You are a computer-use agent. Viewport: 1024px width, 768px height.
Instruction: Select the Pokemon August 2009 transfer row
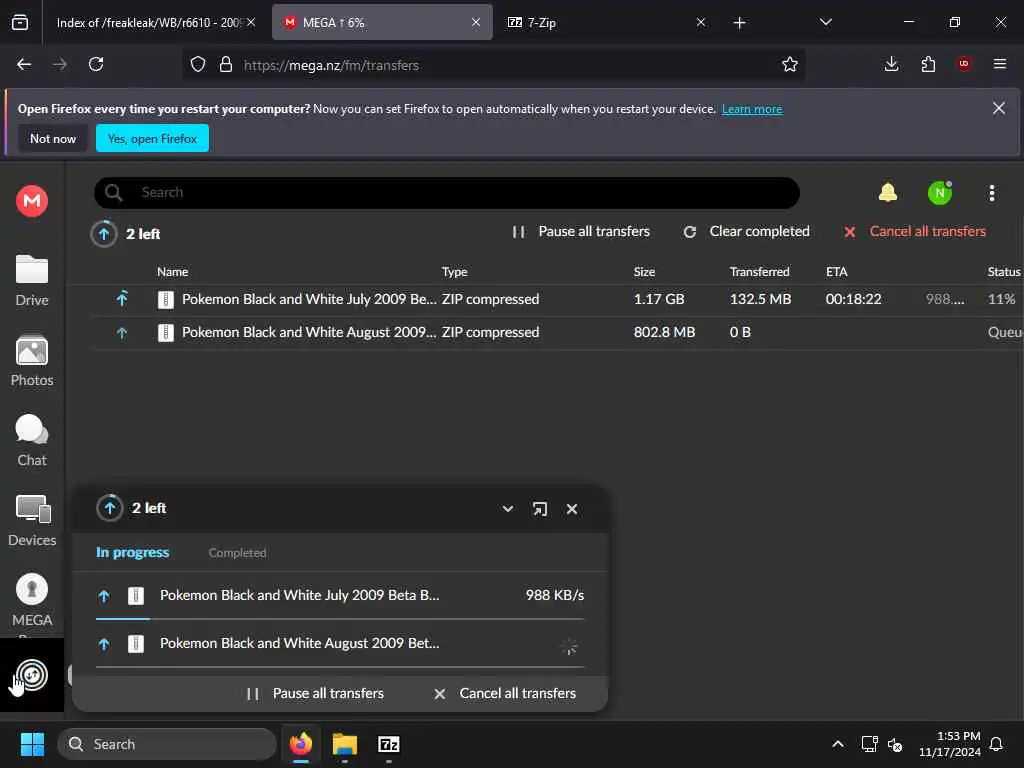558,333
